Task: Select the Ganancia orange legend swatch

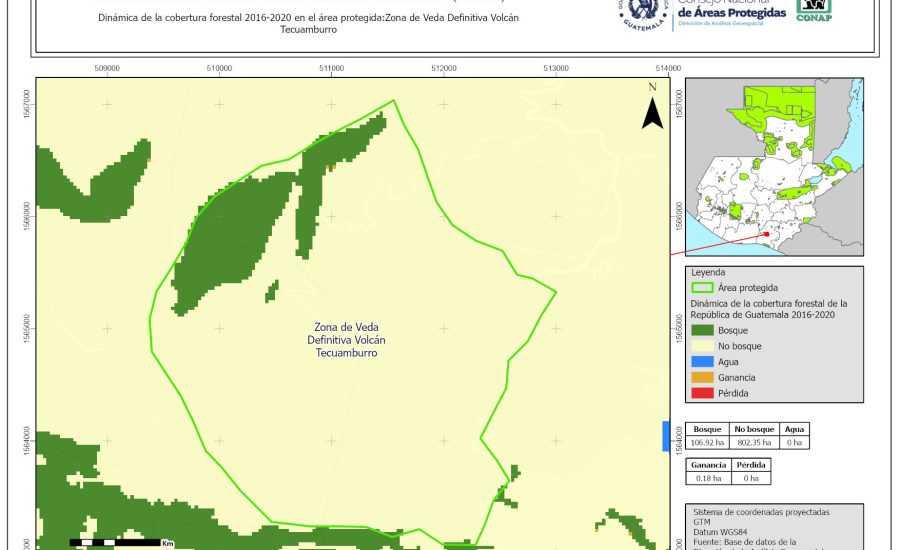Action: (x=704, y=377)
